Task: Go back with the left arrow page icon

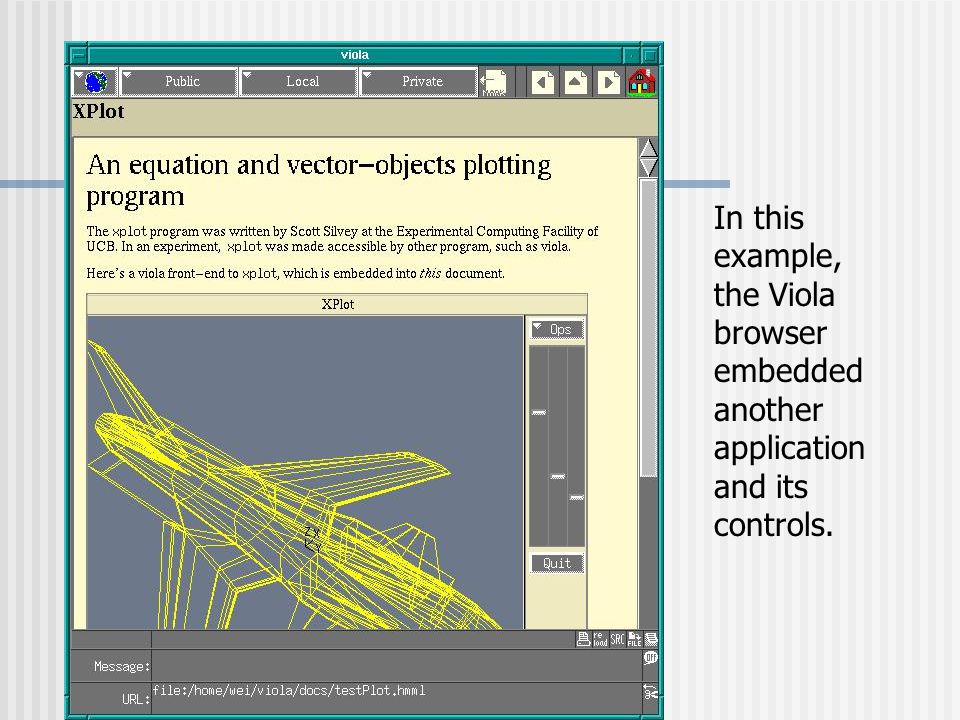Action: pos(542,82)
